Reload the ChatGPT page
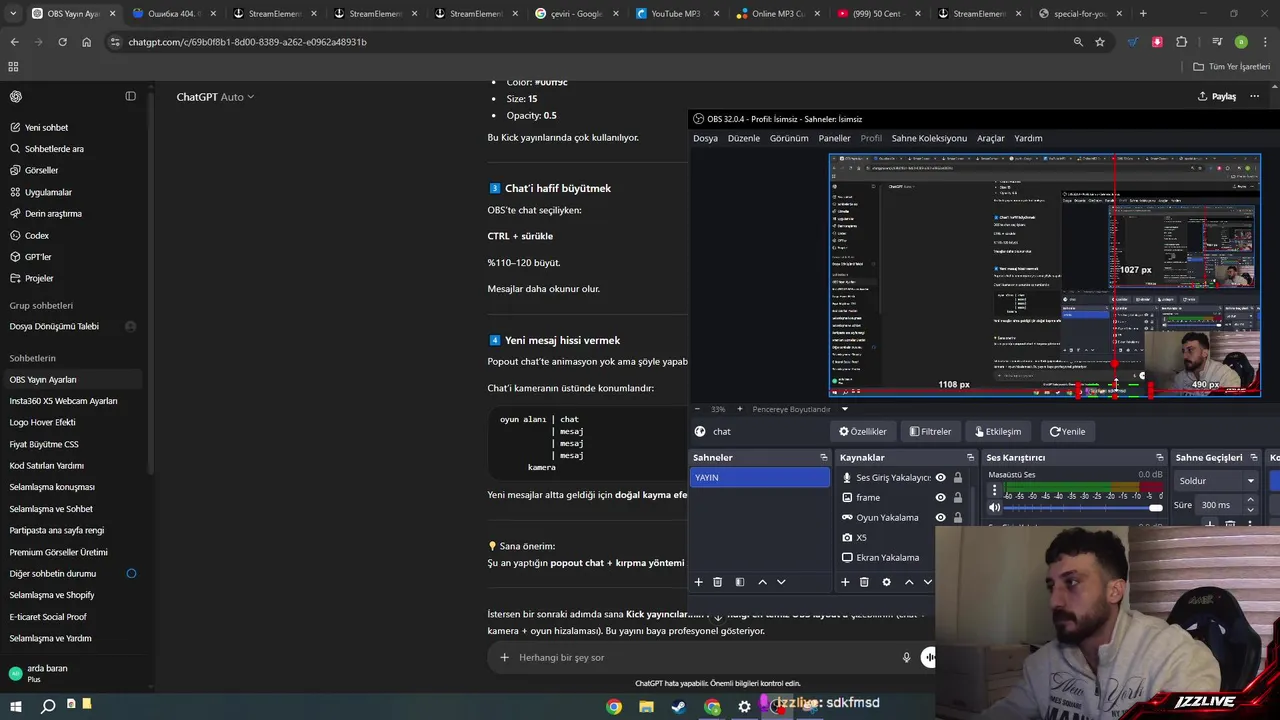The height and width of the screenshot is (720, 1280). click(x=62, y=42)
